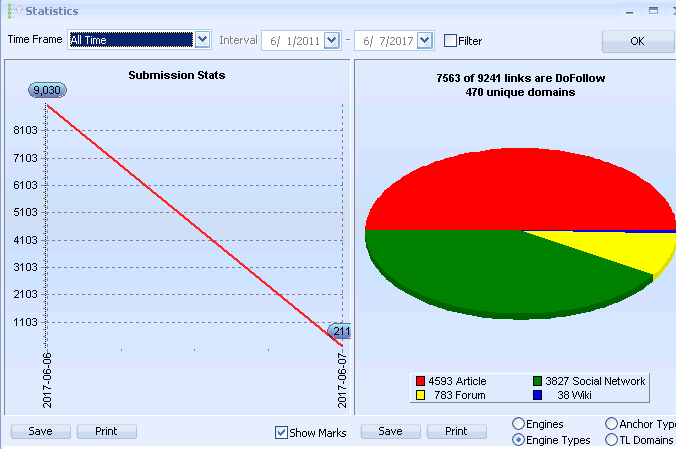Click the green Social Network legend swatch
Screen dimensions: 676x449
coord(537,381)
